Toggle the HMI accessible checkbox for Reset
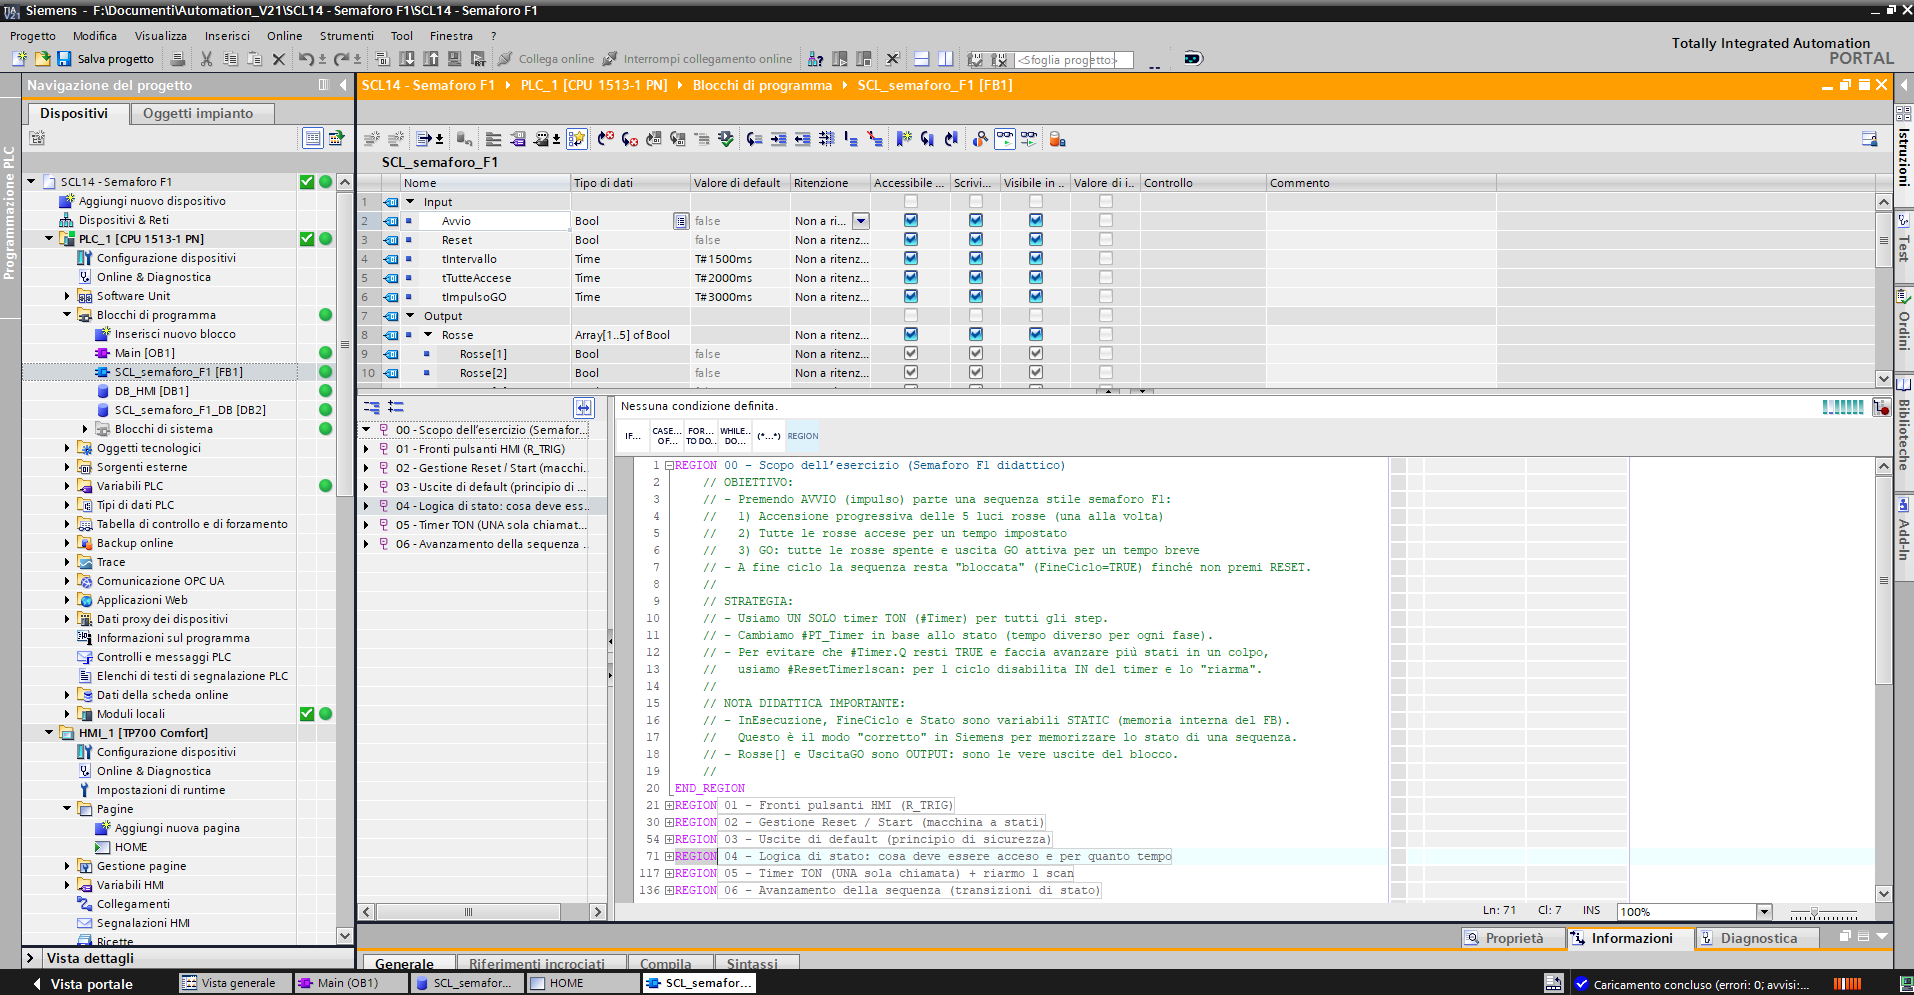The image size is (1914, 995). tap(910, 239)
